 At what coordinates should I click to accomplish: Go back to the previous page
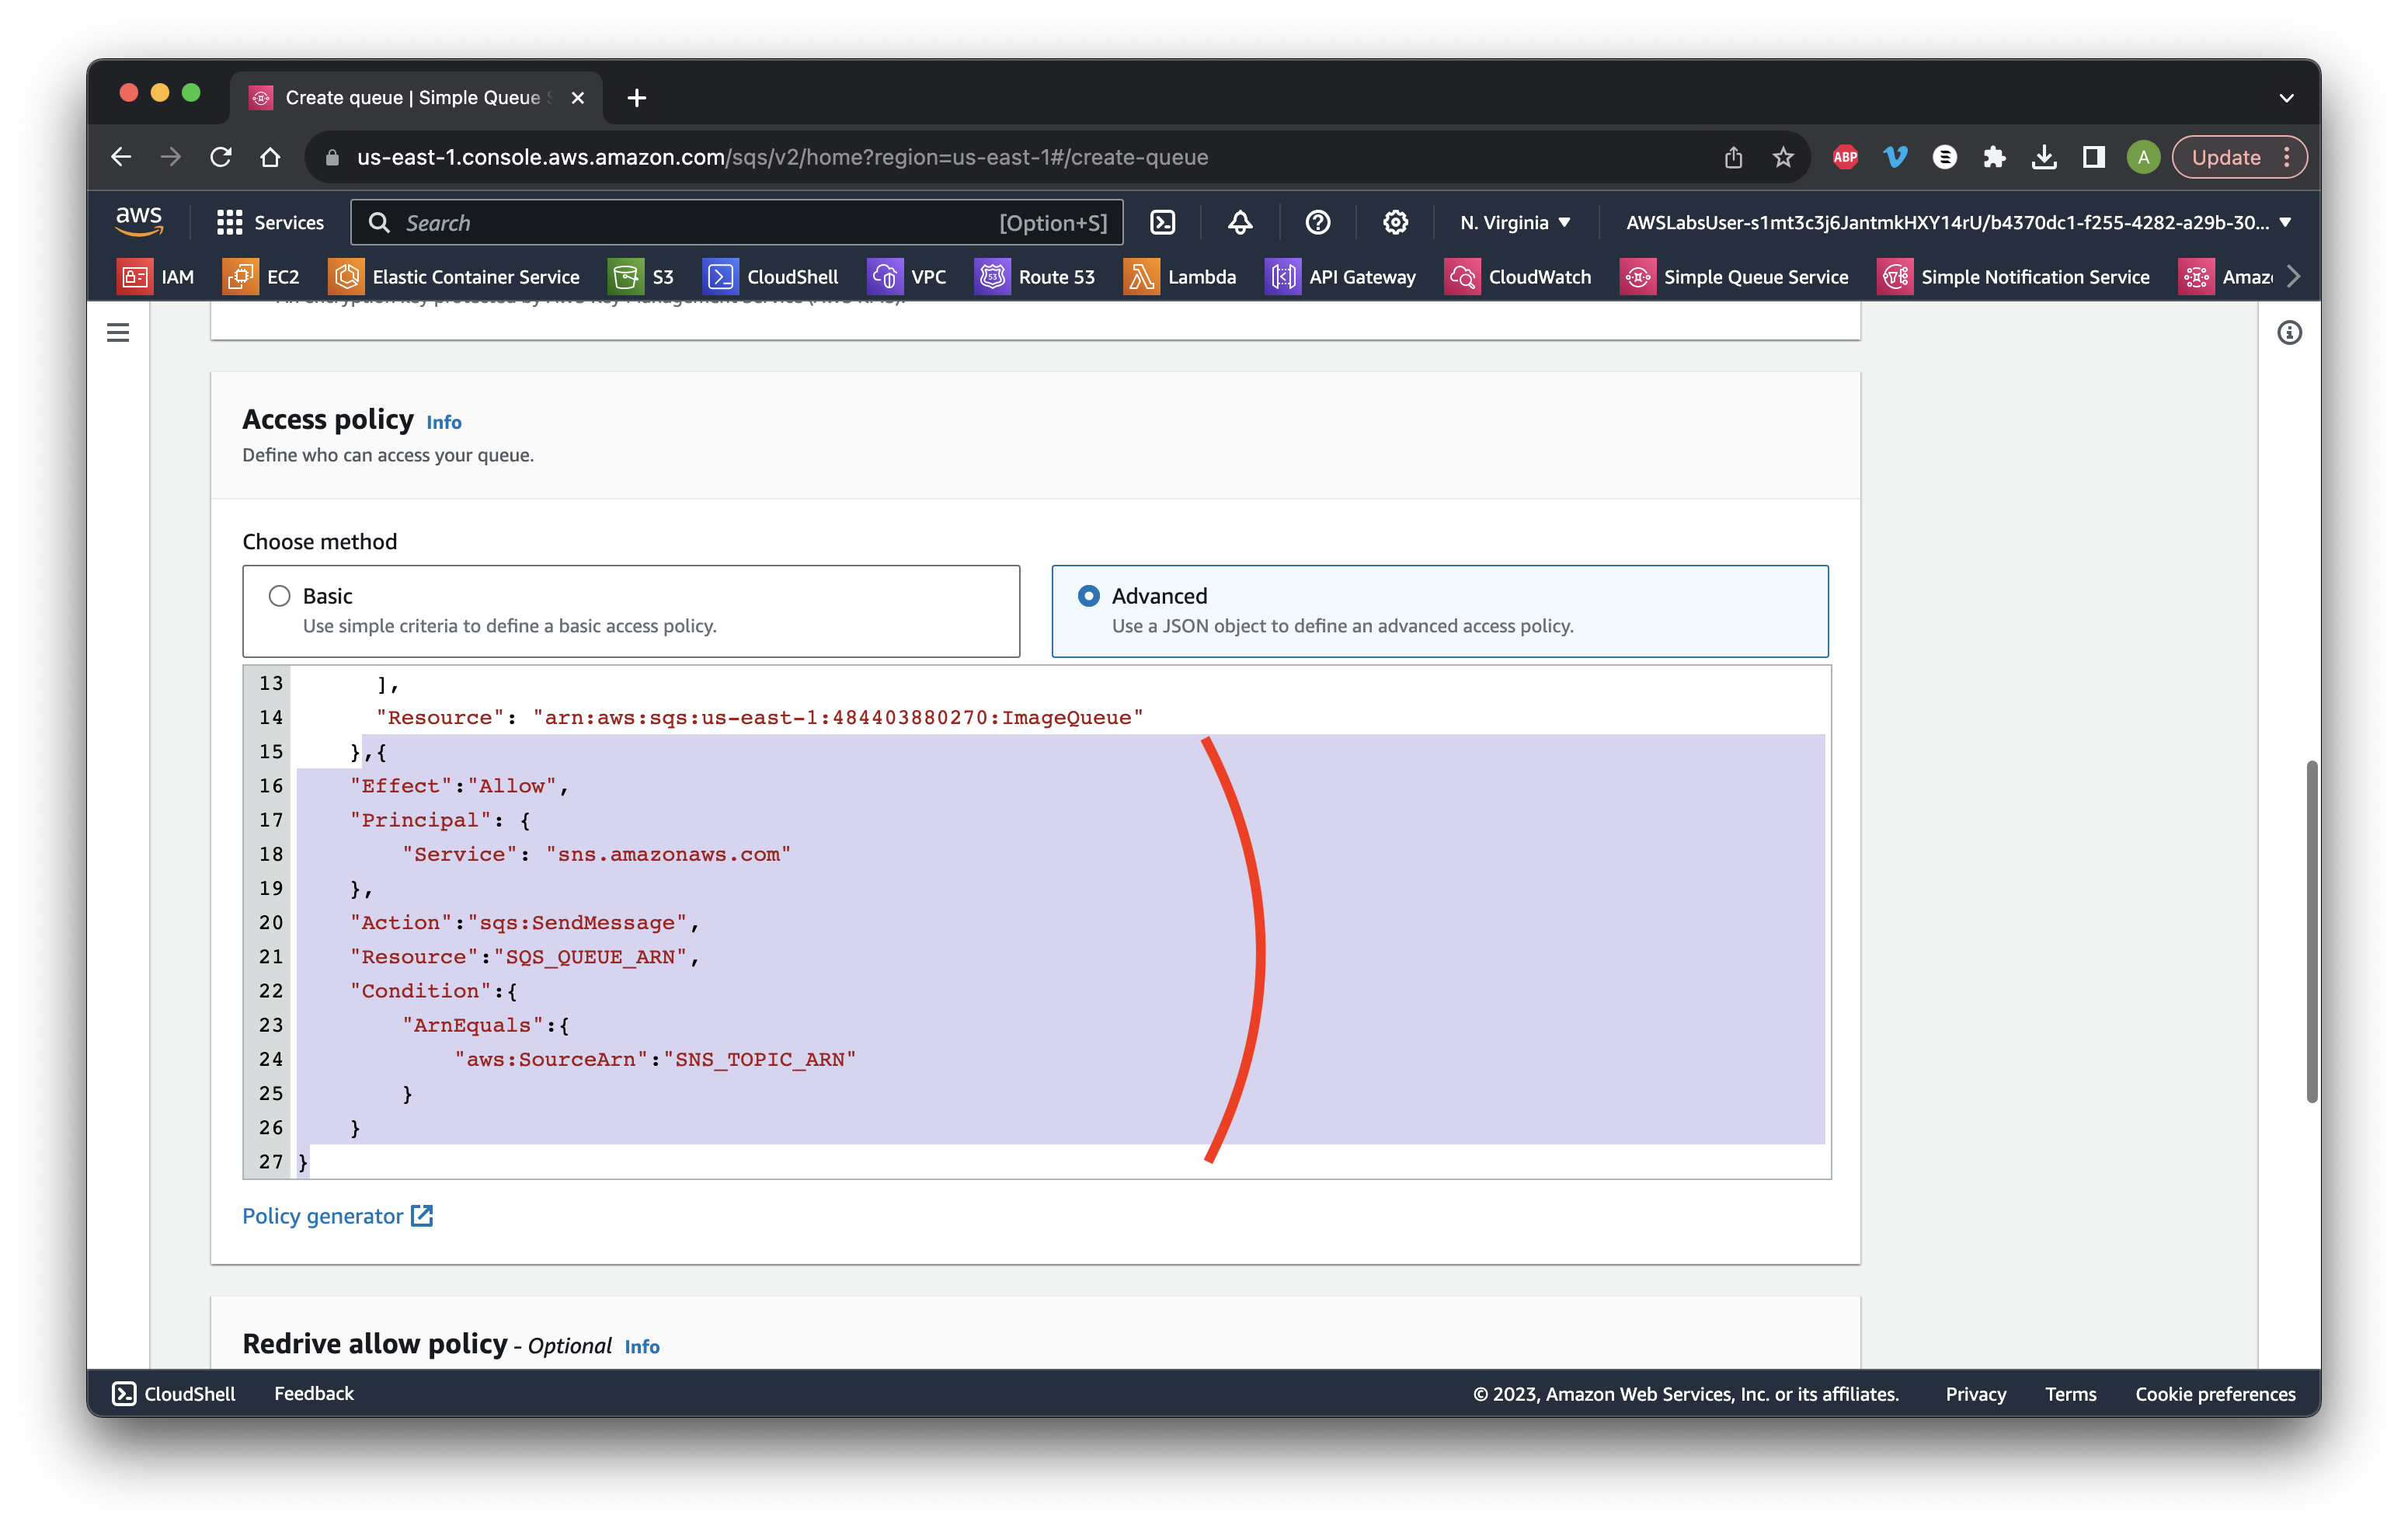click(x=121, y=157)
